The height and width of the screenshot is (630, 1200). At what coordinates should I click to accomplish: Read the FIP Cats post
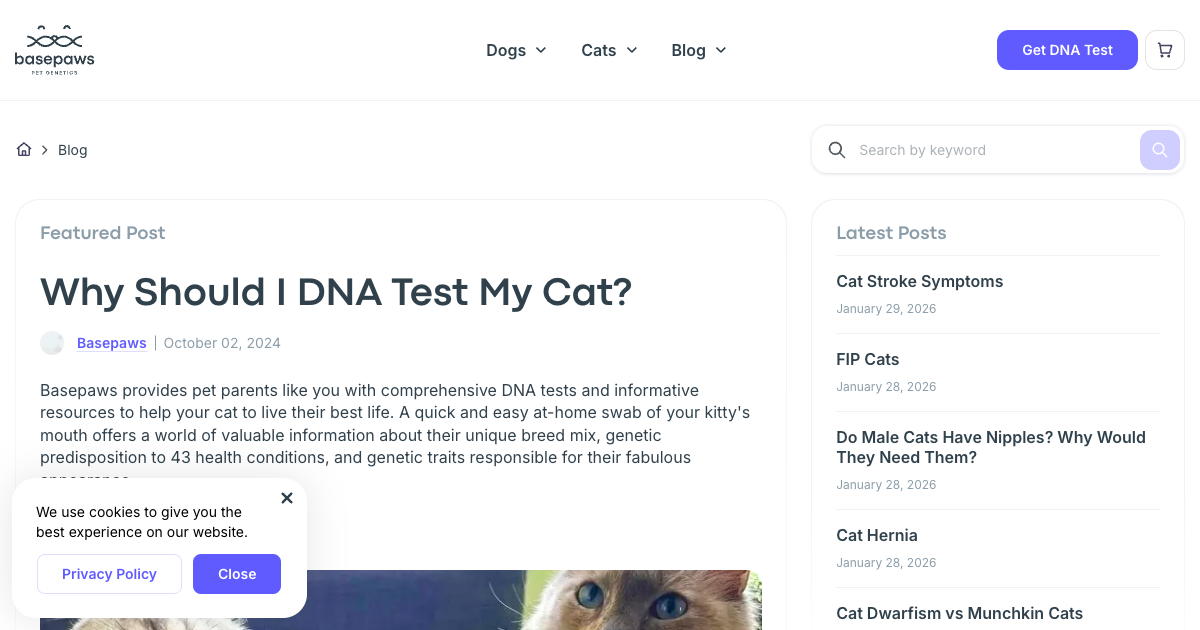pyautogui.click(x=867, y=360)
